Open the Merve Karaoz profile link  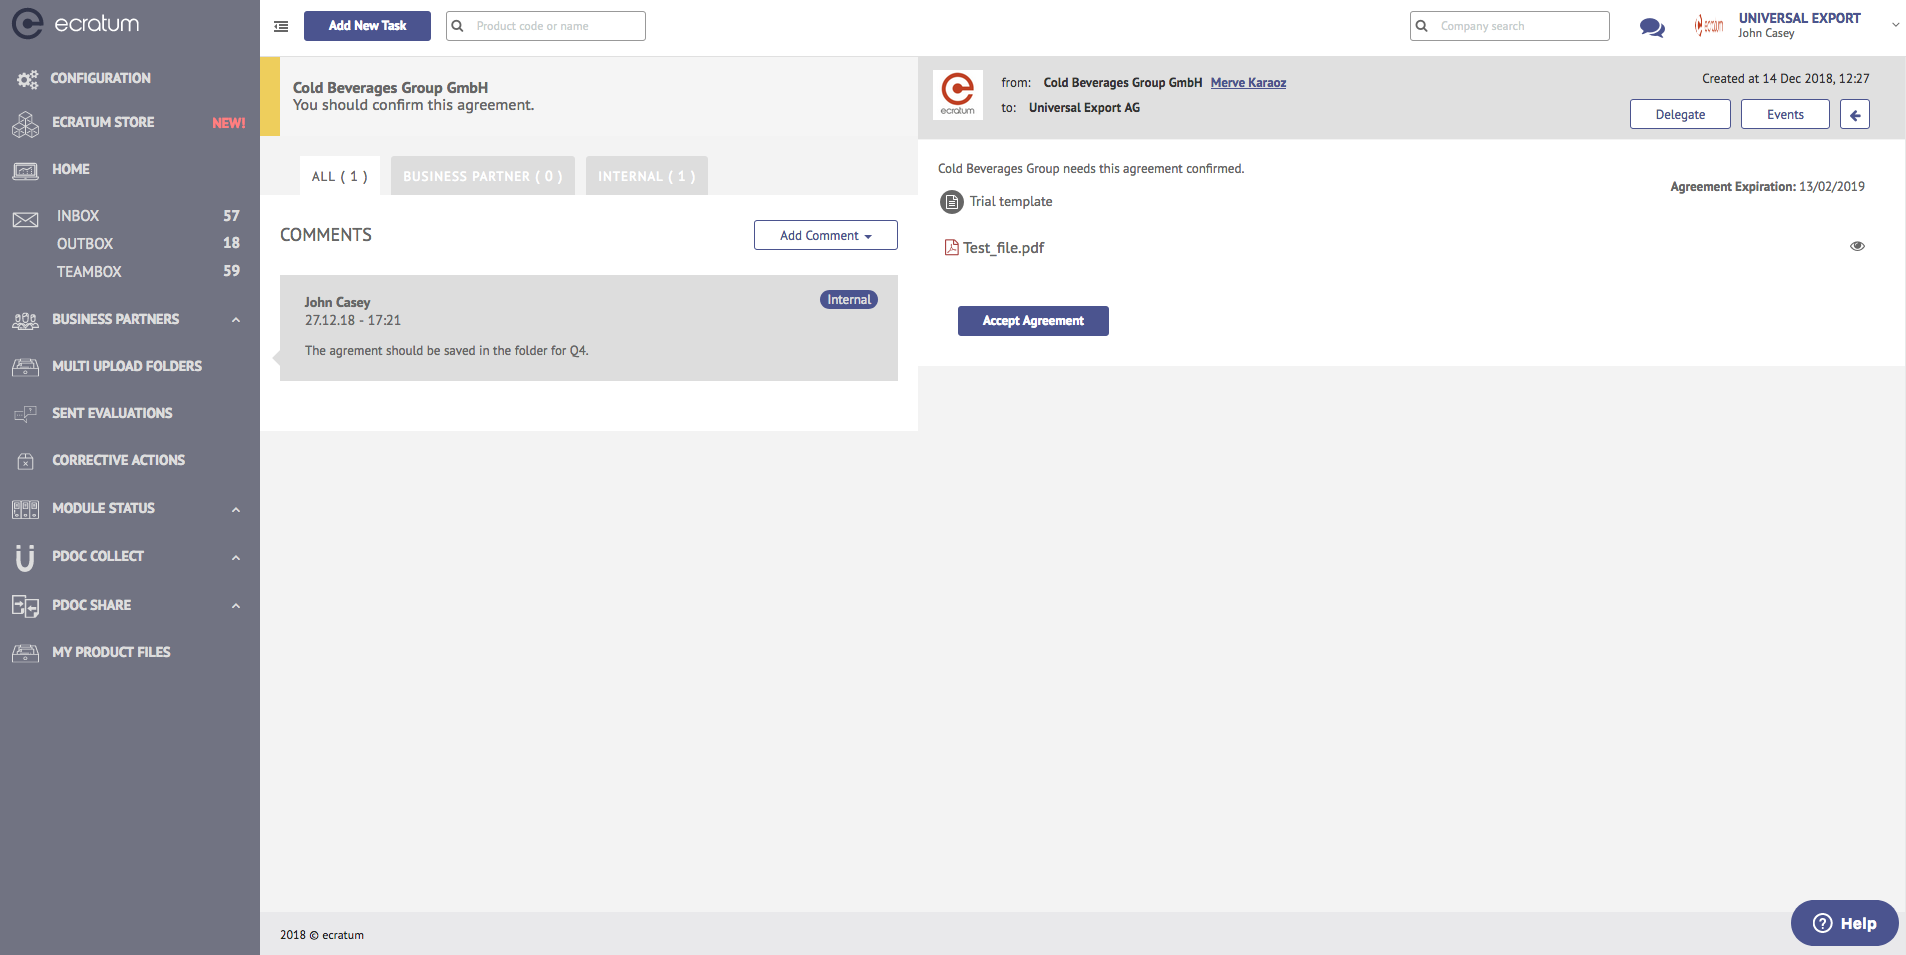click(1248, 83)
